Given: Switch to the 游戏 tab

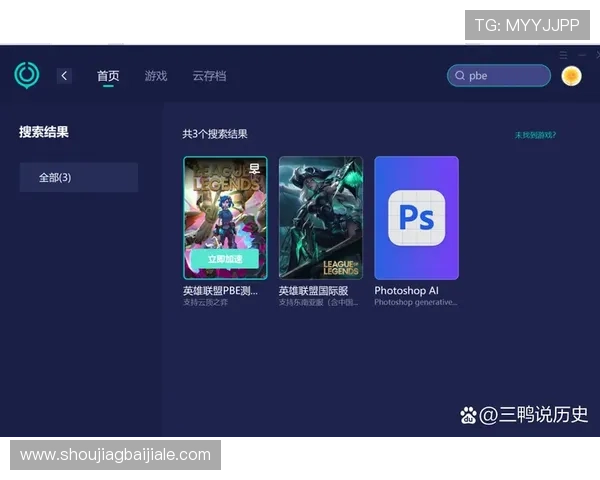Looking at the screenshot, I should pyautogui.click(x=156, y=76).
